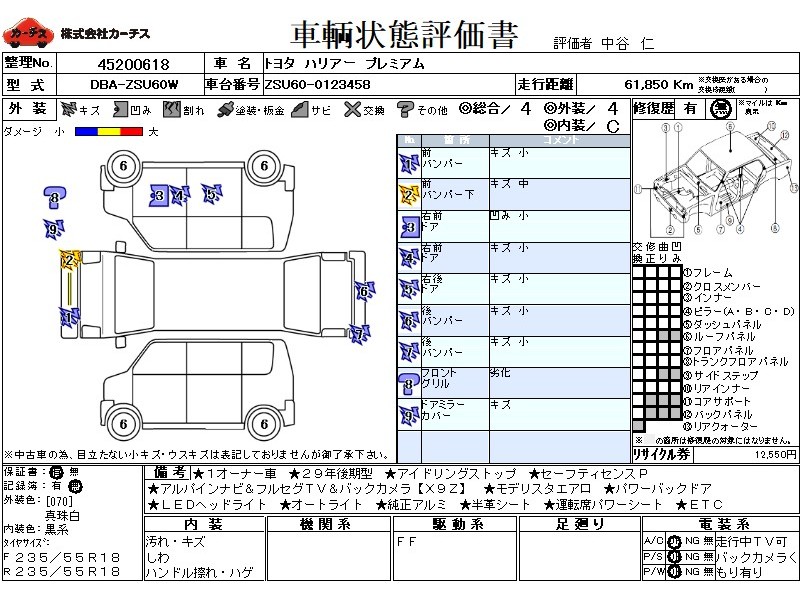800x600 pixels.
Task: Click the 交換 replacement X legend icon
Action: 352,109
